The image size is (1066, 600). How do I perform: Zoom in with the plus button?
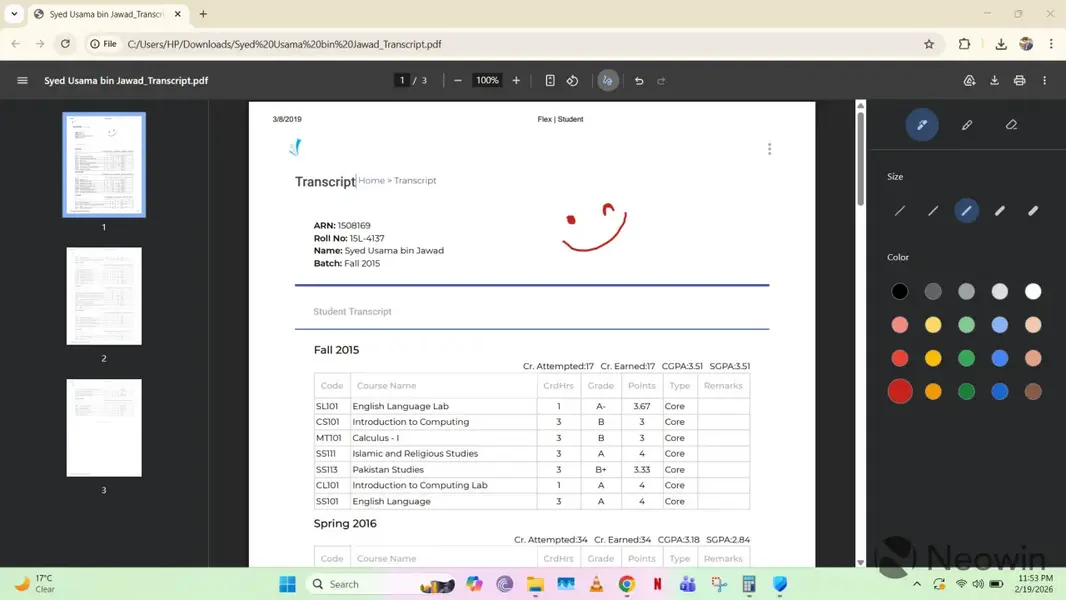[516, 81]
